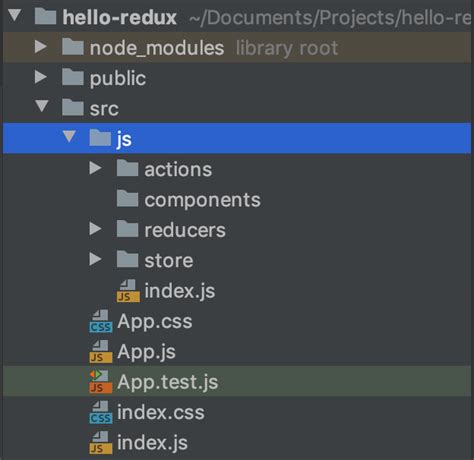The image size is (474, 460).
Task: Select the App.test.js file name
Action: (x=168, y=382)
